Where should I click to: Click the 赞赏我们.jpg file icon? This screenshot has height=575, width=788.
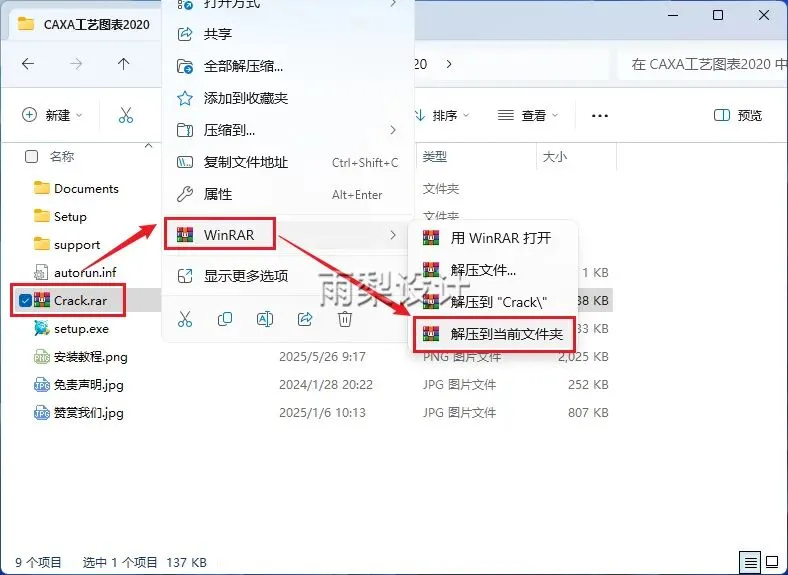pos(42,413)
